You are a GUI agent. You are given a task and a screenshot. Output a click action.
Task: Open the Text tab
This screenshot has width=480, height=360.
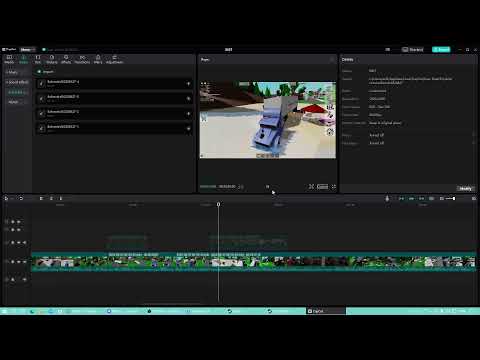click(x=38, y=59)
